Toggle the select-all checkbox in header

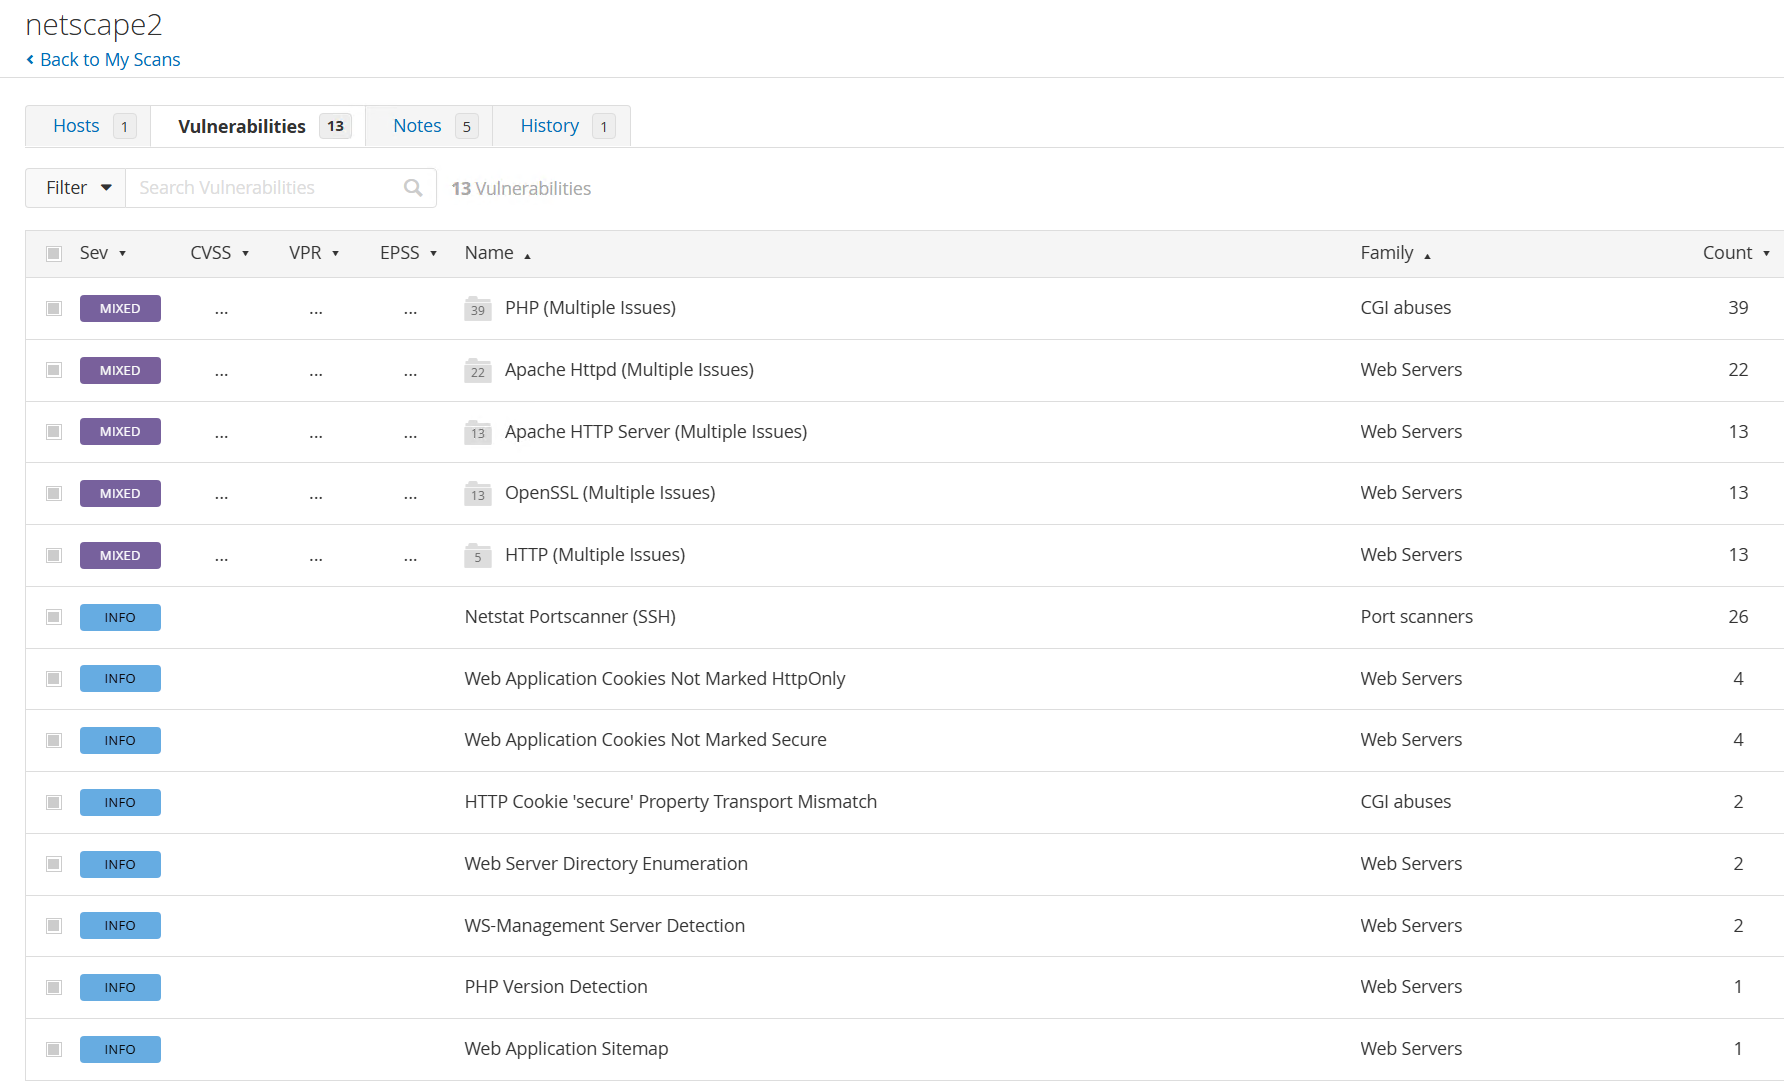[x=54, y=254]
